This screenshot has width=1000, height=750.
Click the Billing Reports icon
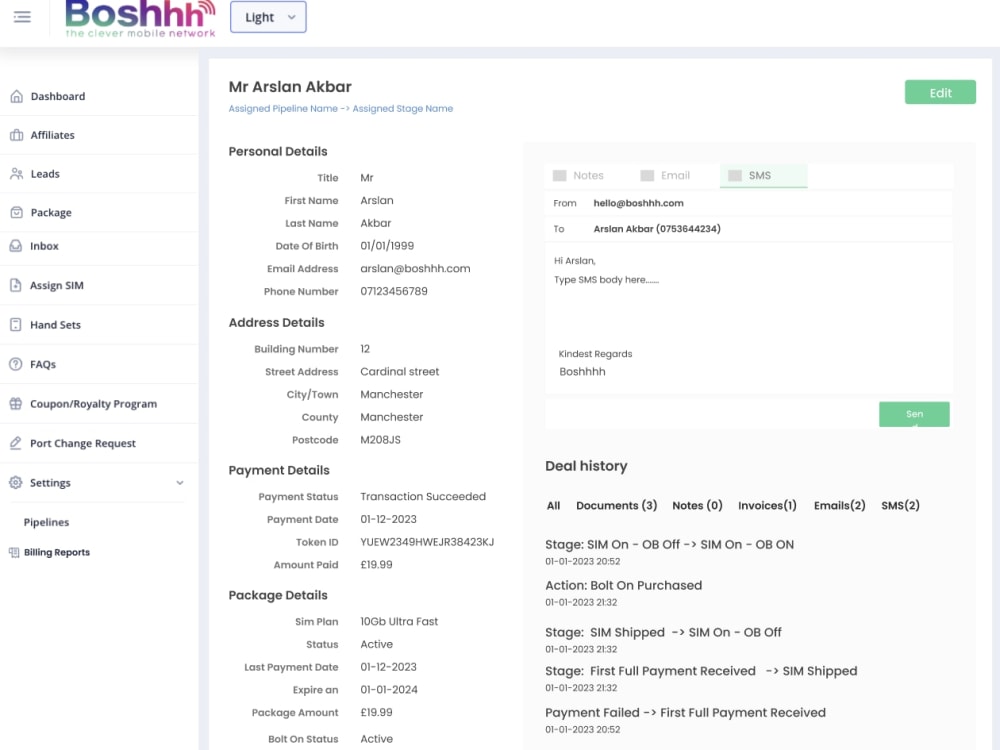14,552
